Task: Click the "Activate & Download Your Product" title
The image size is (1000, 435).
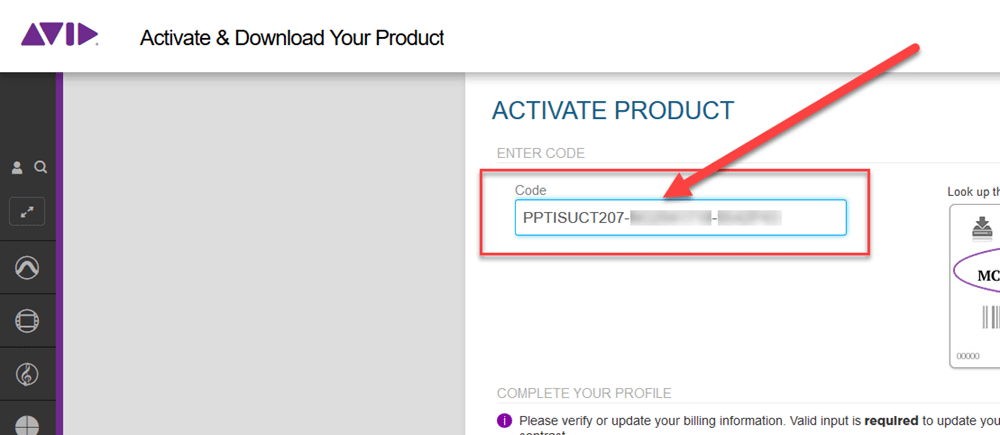Action: [292, 38]
